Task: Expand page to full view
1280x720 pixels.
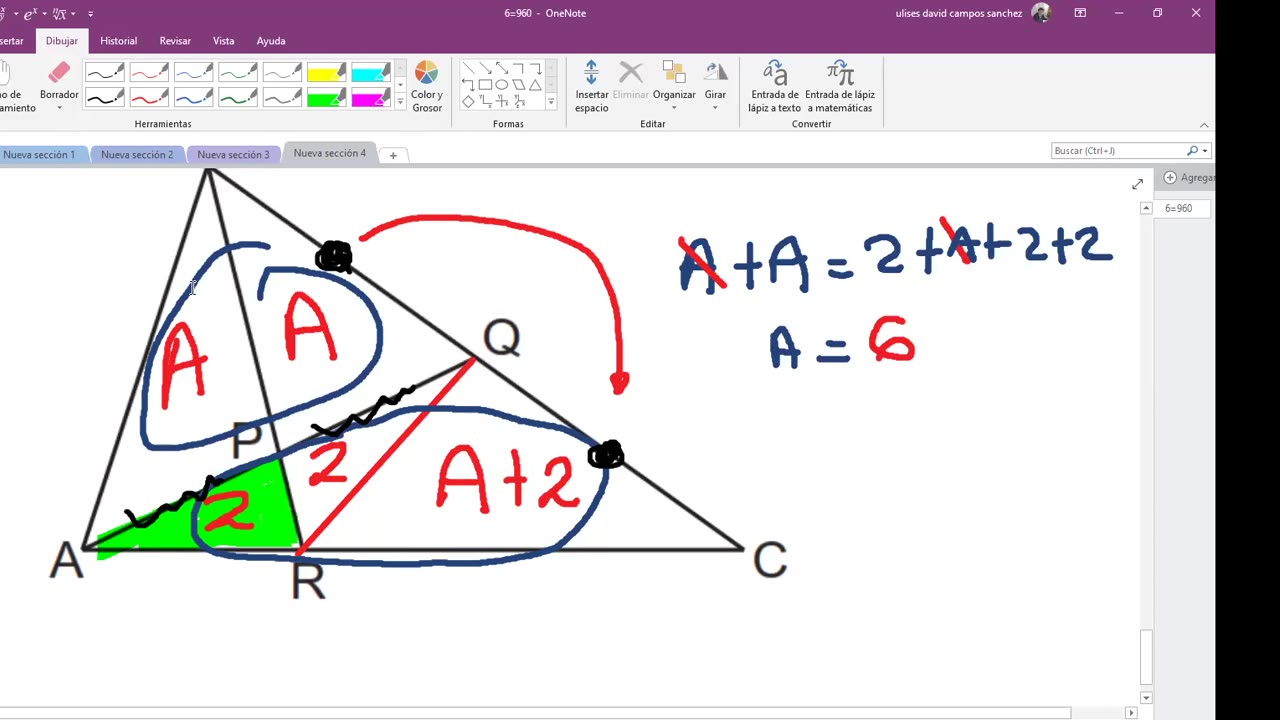Action: coord(1137,184)
